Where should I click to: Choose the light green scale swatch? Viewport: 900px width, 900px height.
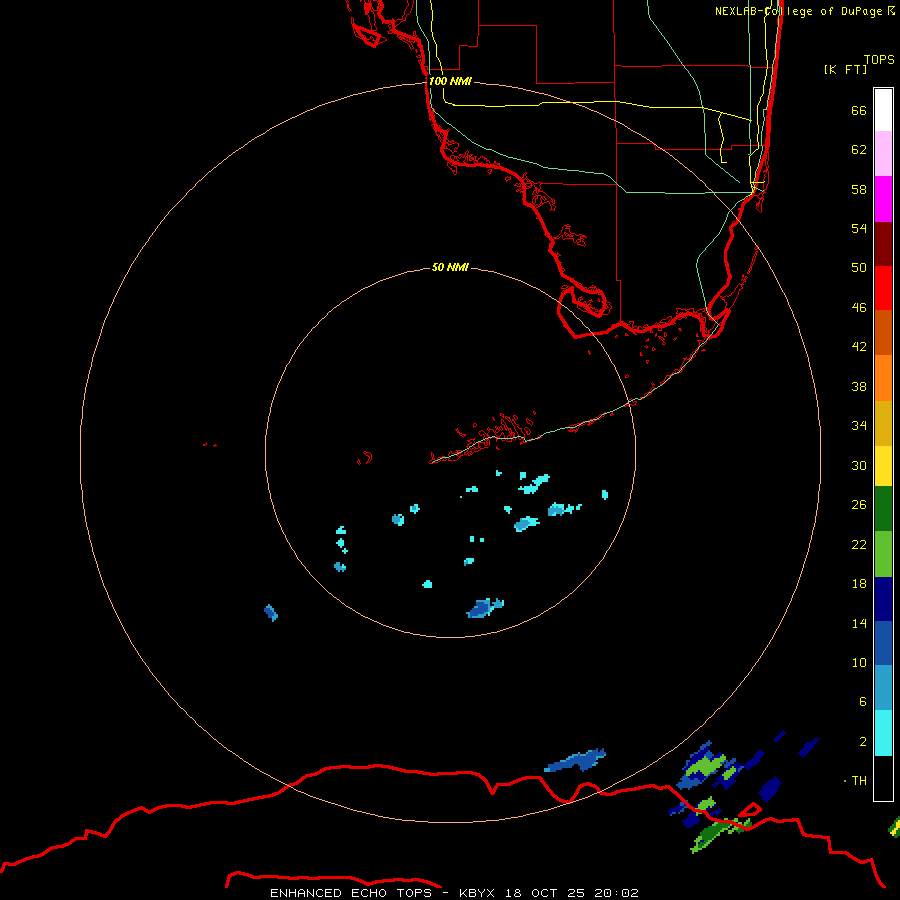click(883, 554)
